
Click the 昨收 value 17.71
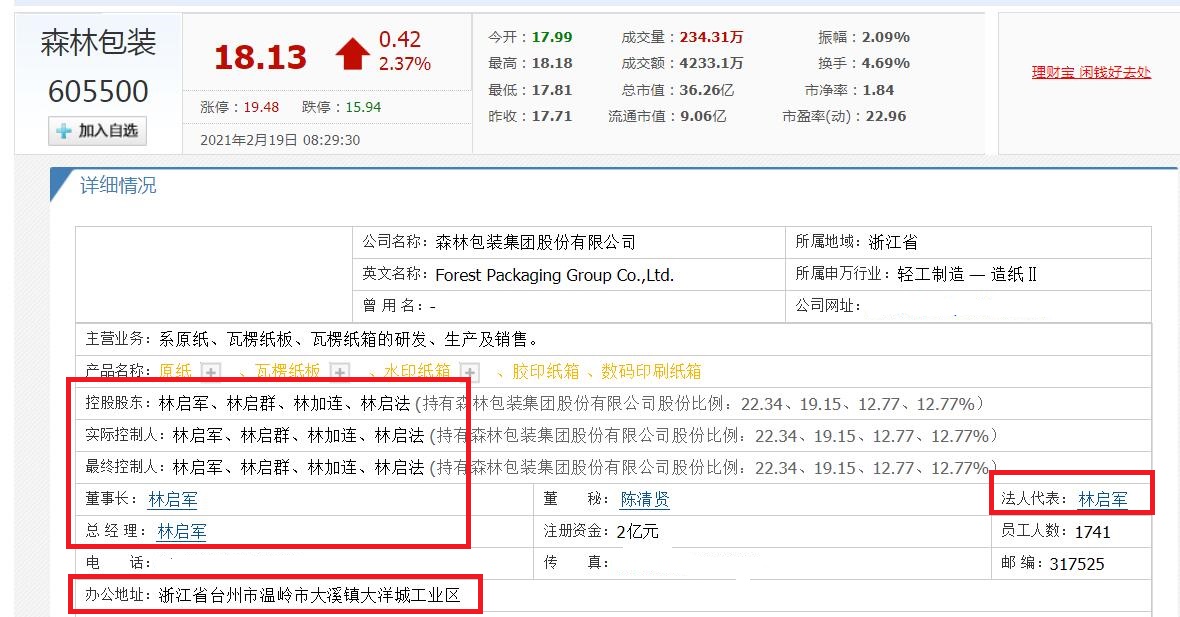tap(552, 116)
